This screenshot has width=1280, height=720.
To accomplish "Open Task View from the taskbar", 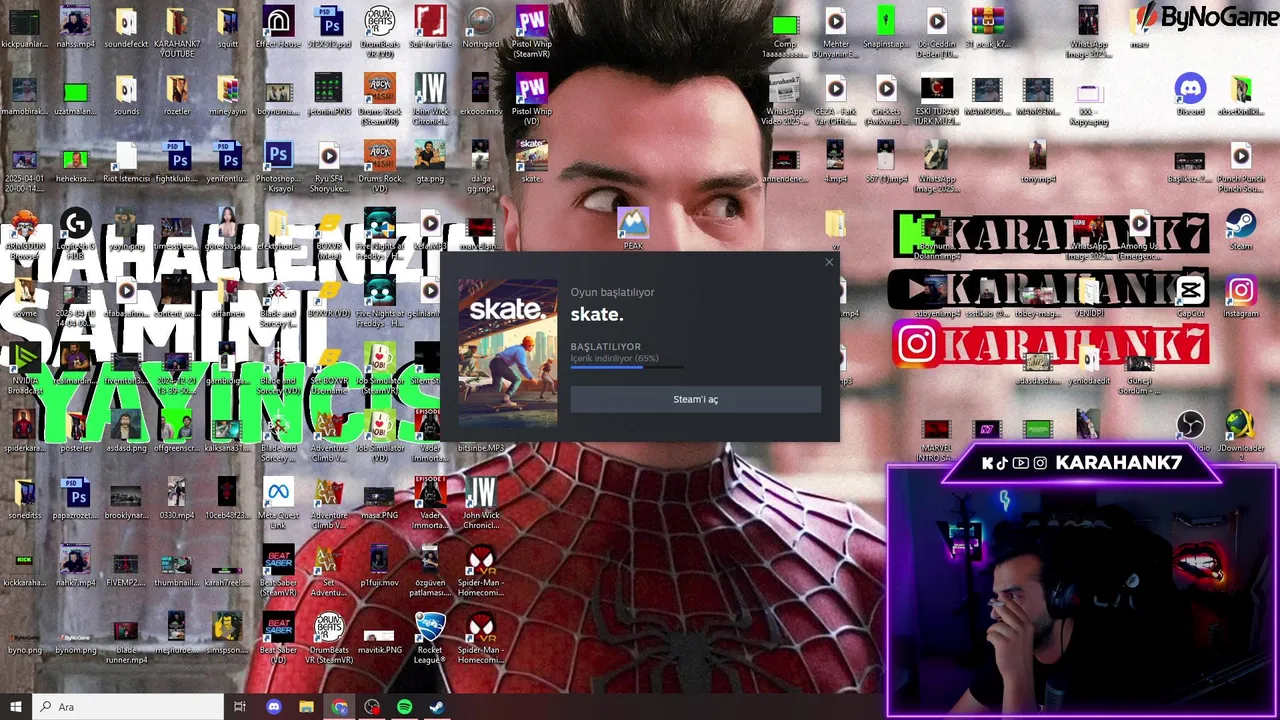I will click(239, 707).
